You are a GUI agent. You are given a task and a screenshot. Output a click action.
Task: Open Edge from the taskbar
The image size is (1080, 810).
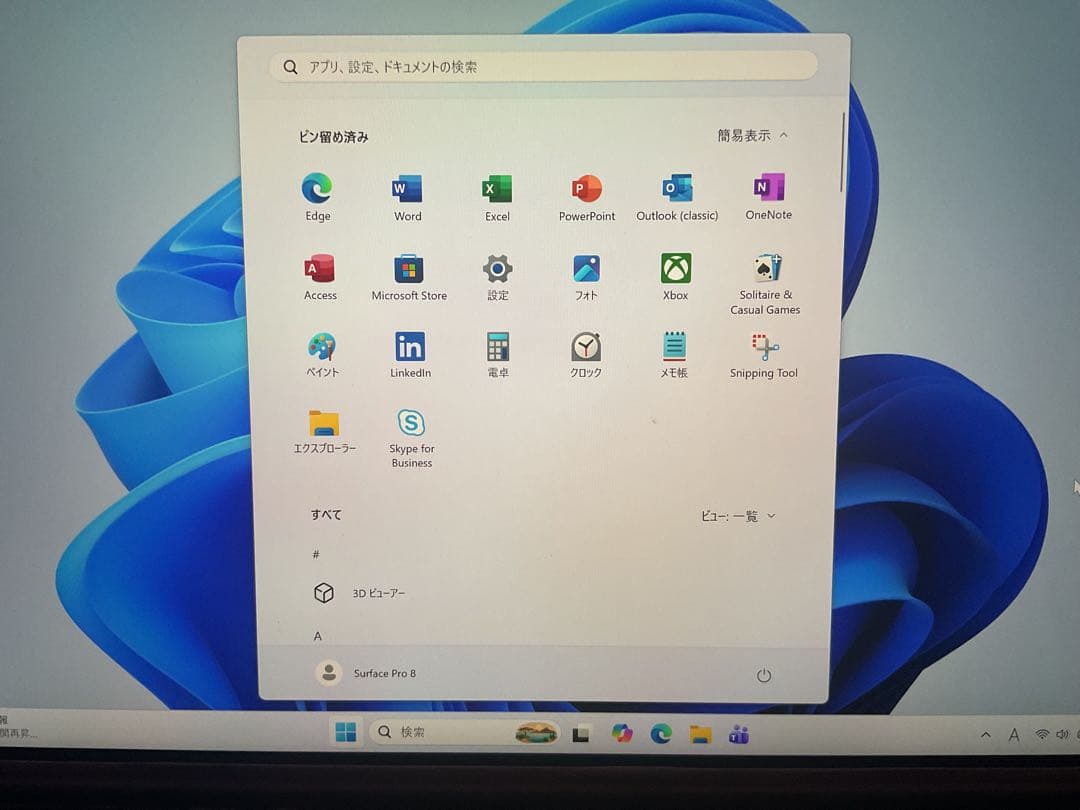(x=661, y=734)
